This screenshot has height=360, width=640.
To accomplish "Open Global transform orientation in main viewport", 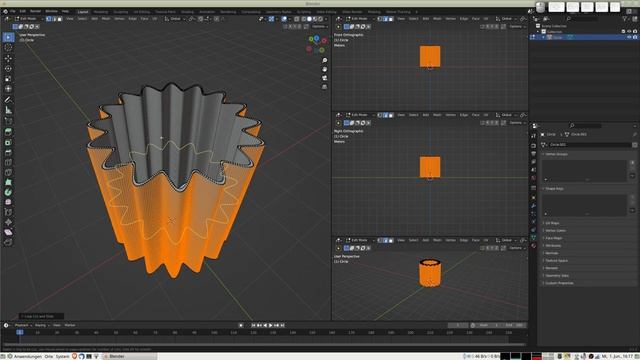I will tap(176, 19).
